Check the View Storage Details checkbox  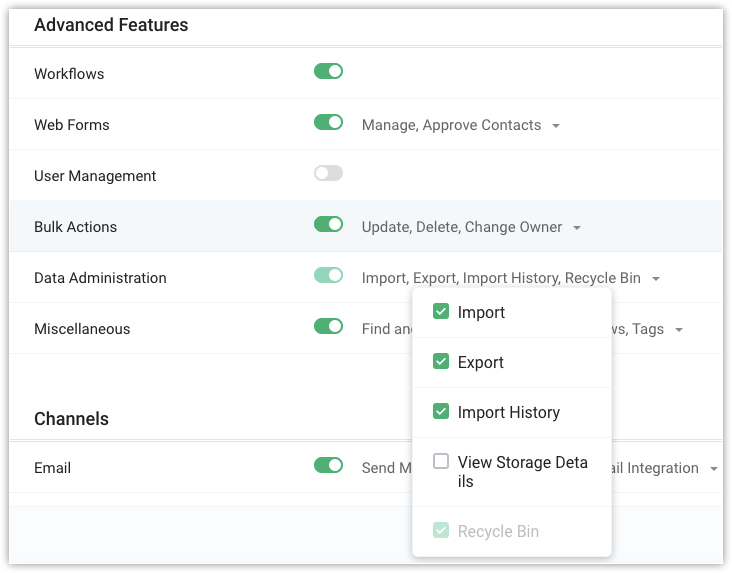441,462
